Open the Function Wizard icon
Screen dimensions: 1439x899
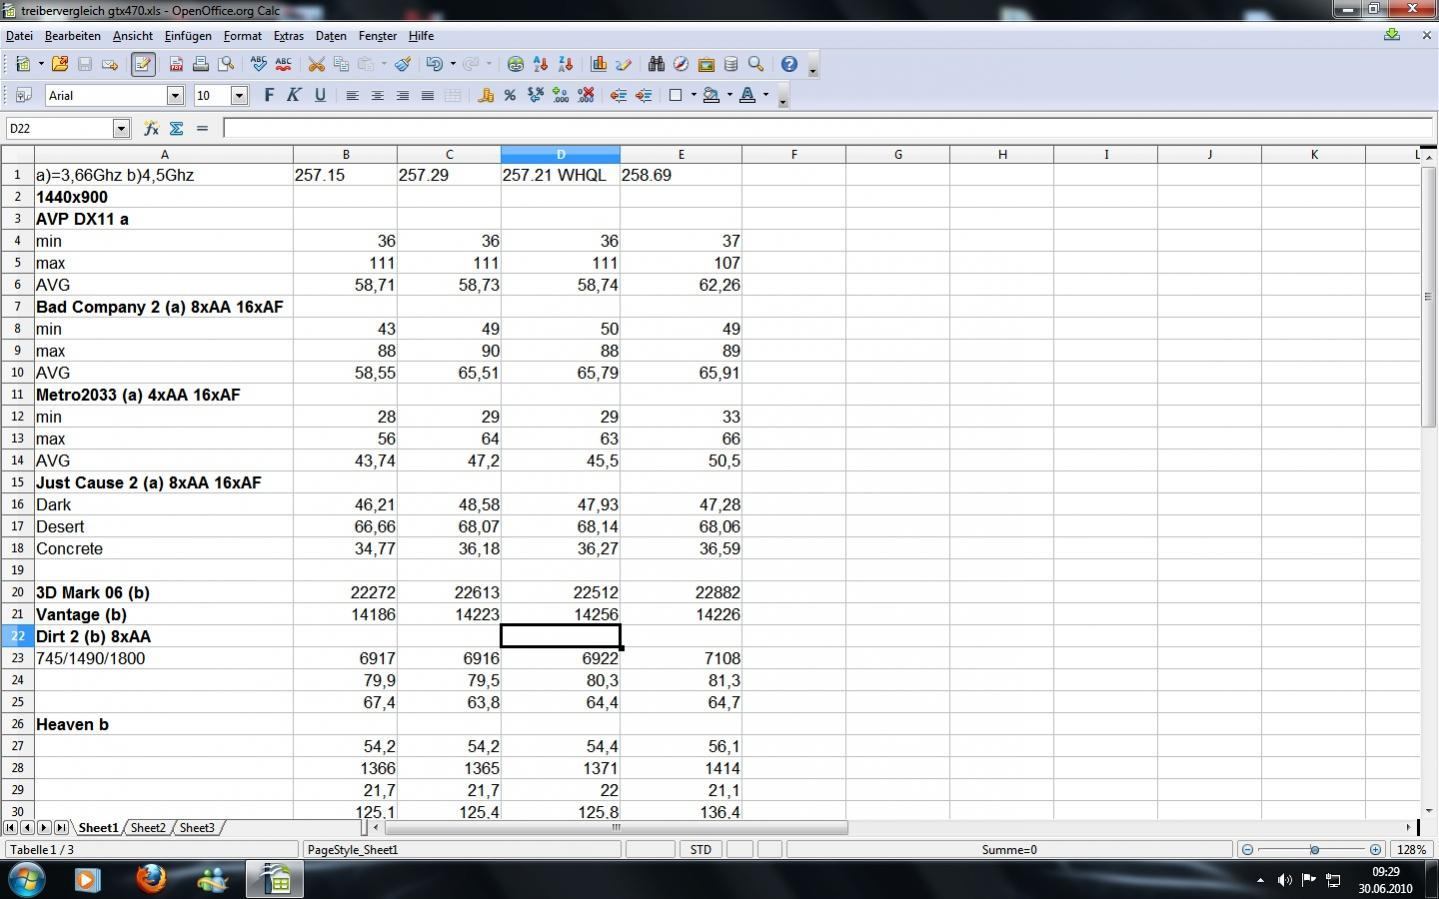(151, 128)
